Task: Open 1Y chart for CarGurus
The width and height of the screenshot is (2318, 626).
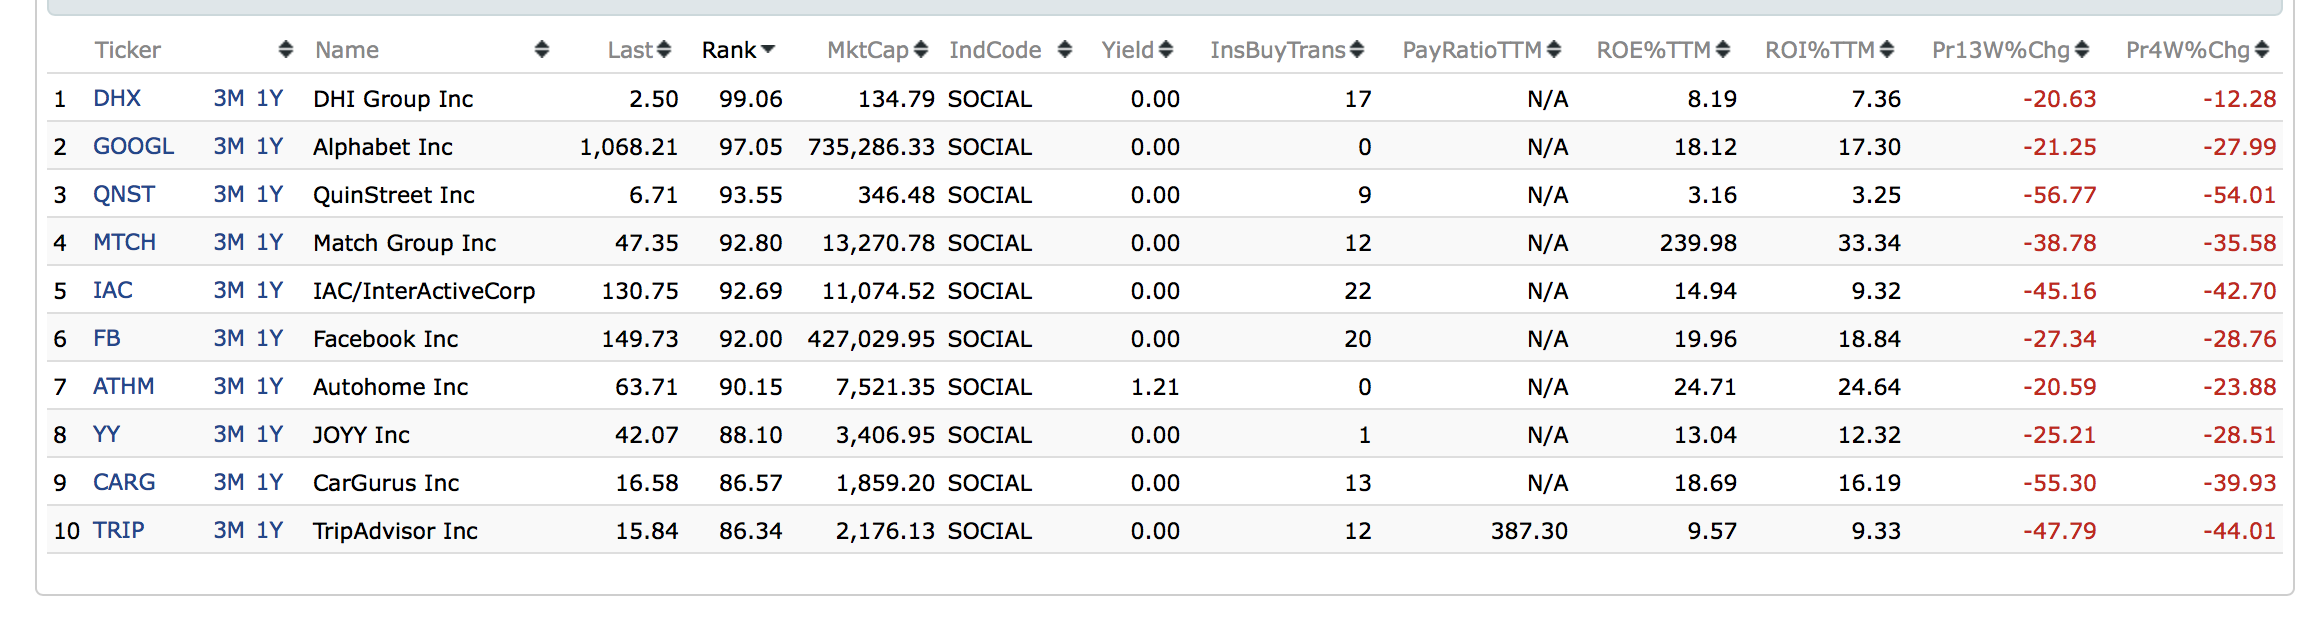Action: coord(270,483)
